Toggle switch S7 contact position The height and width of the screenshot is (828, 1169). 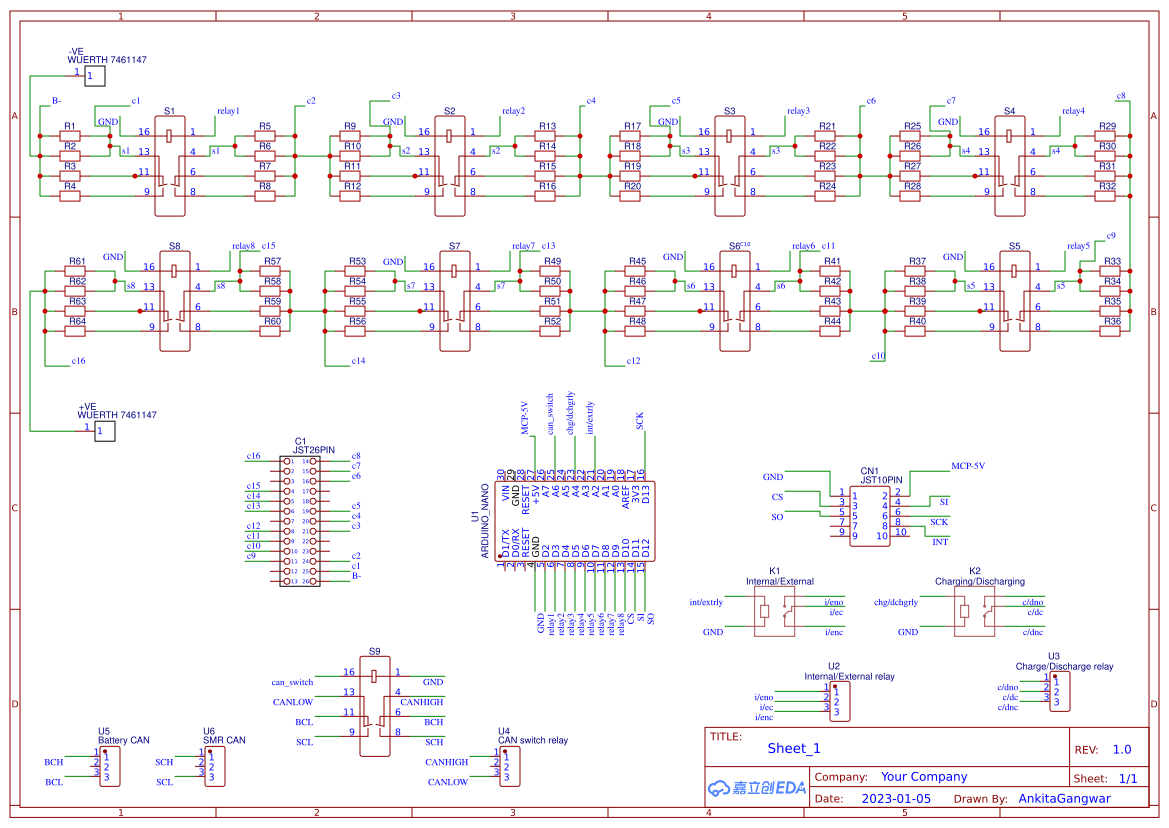454,300
